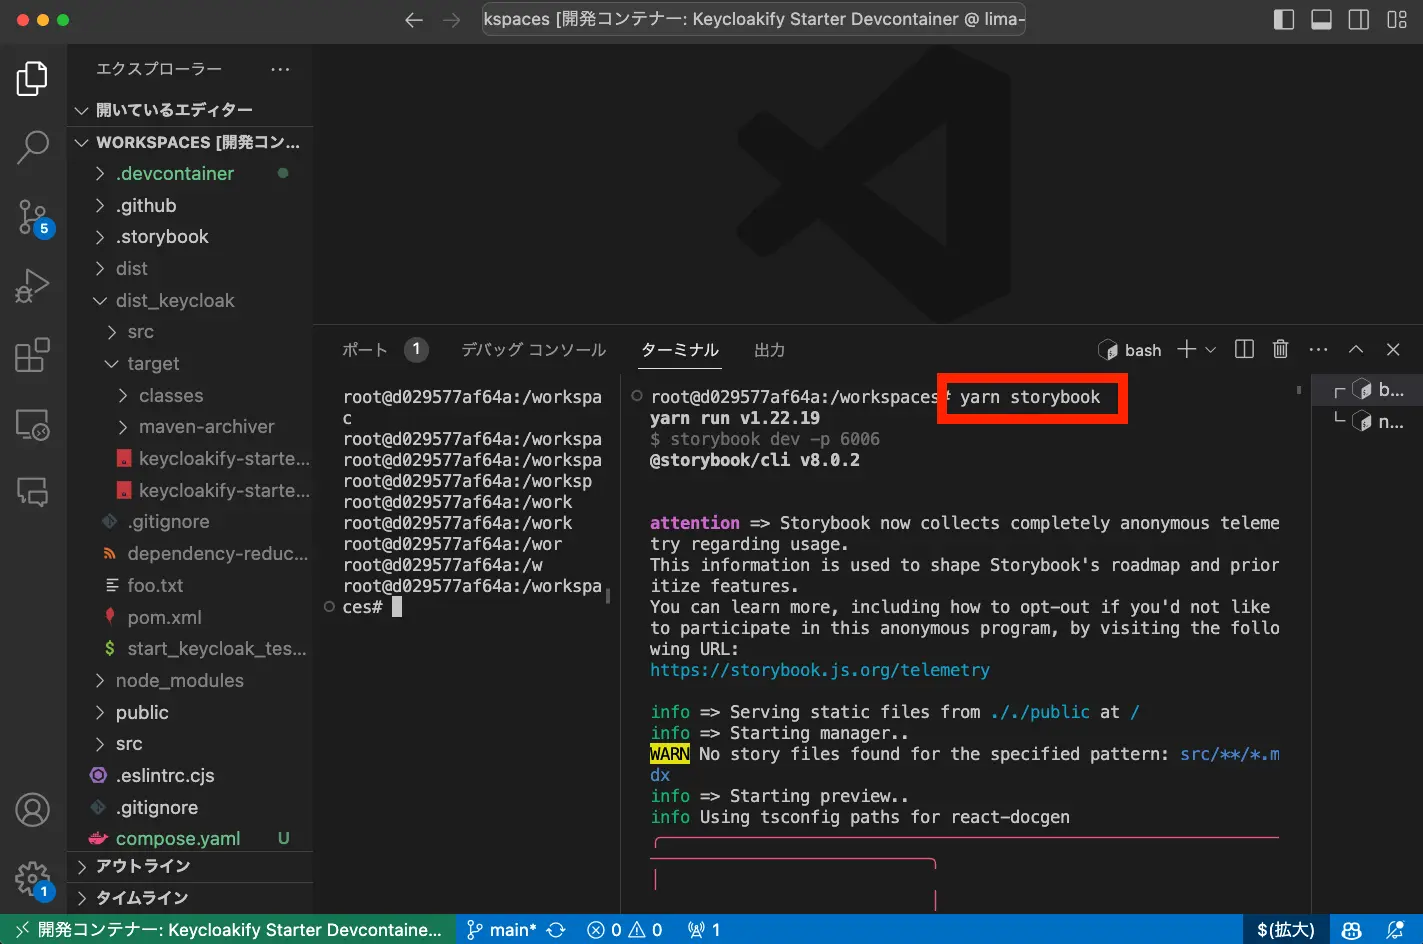Viewport: 1423px width, 944px height.
Task: Split the terminal pane
Action: [1244, 349]
